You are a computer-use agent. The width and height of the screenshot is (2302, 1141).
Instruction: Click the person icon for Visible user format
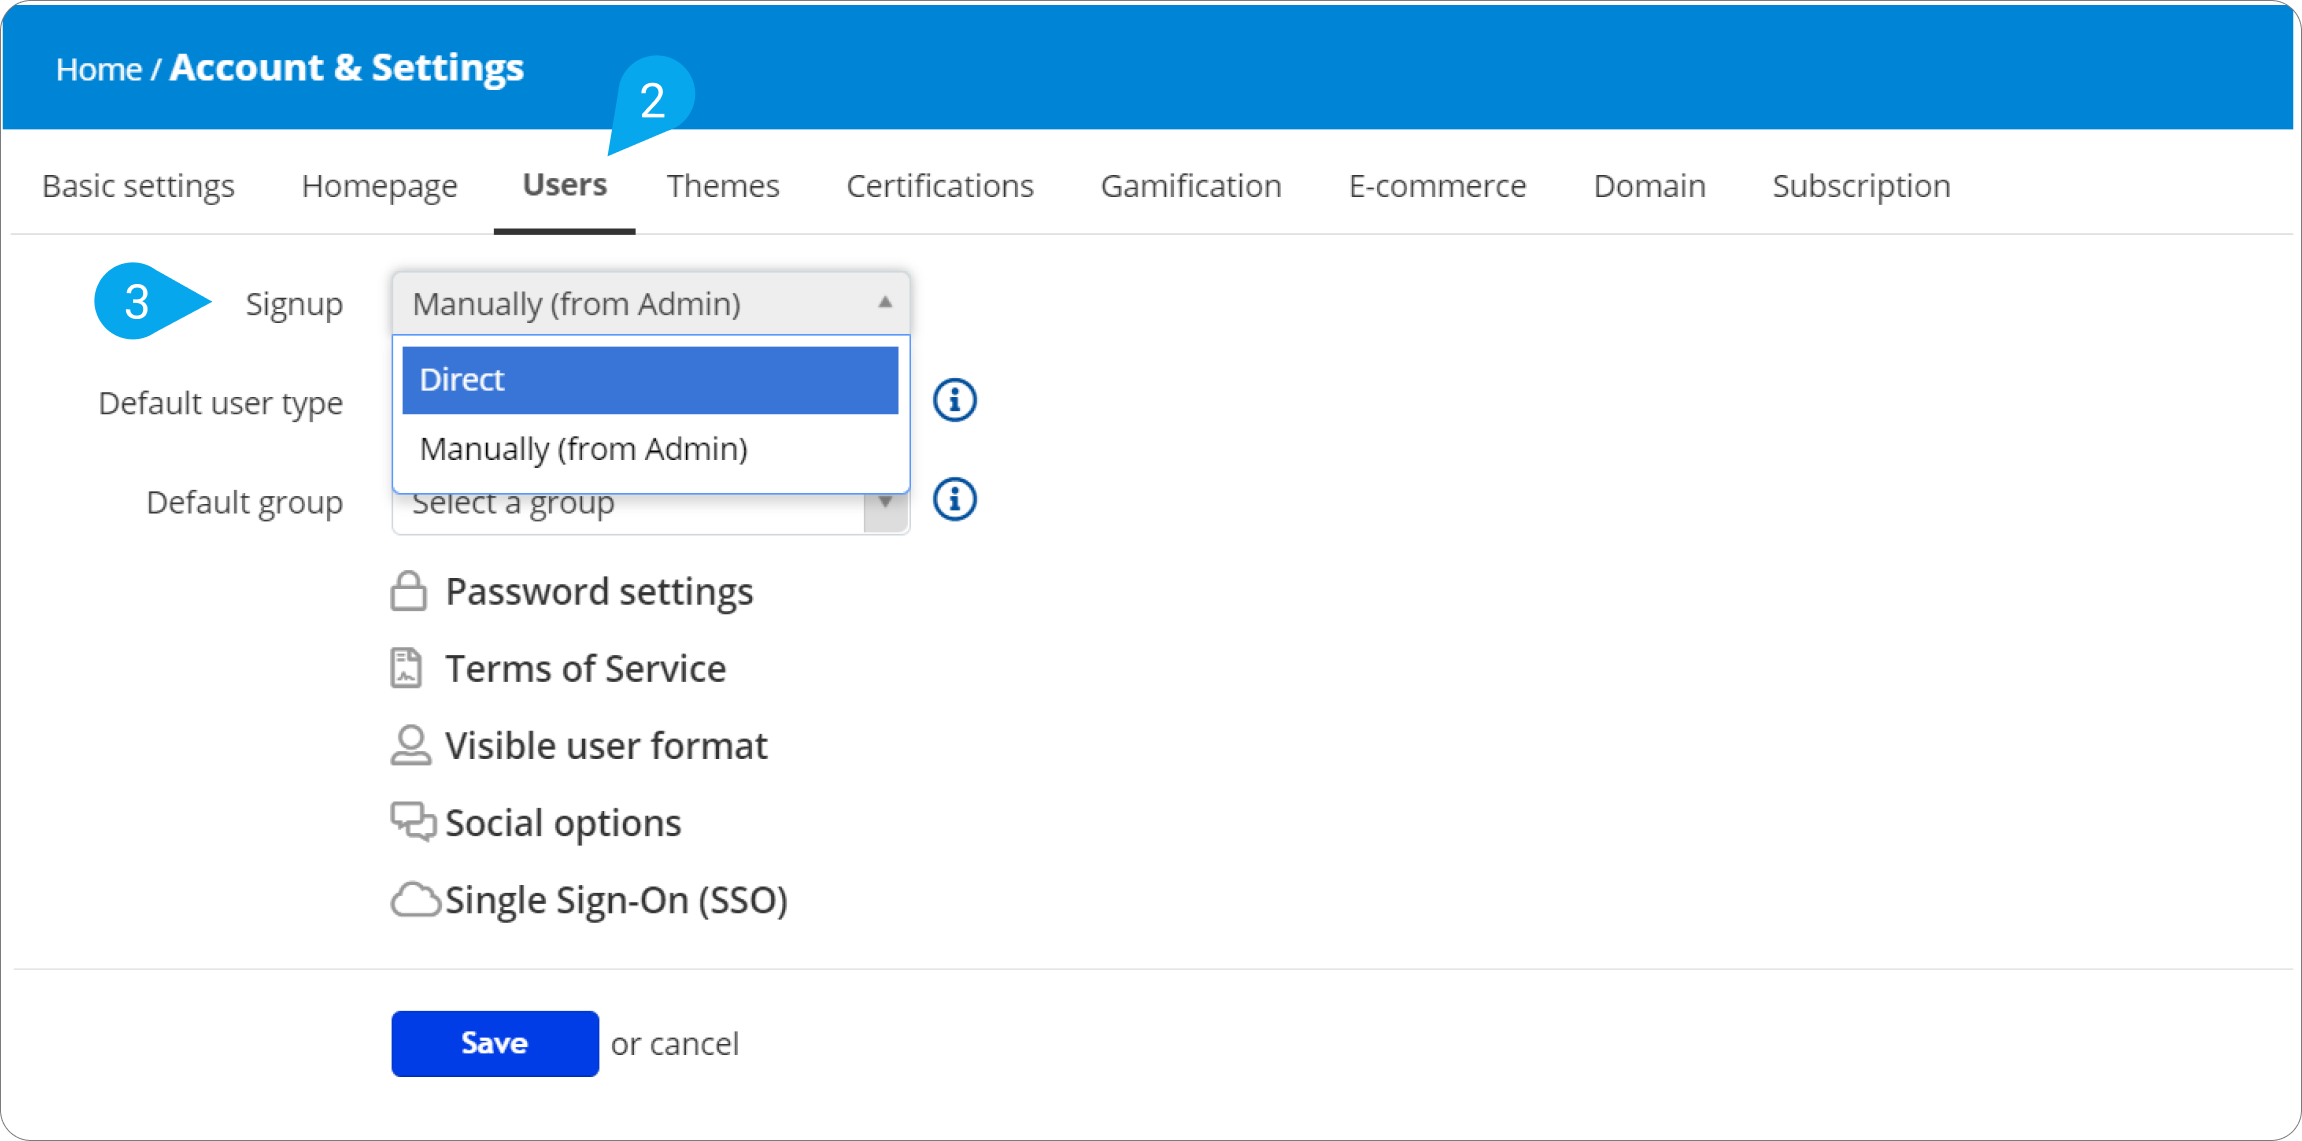410,745
